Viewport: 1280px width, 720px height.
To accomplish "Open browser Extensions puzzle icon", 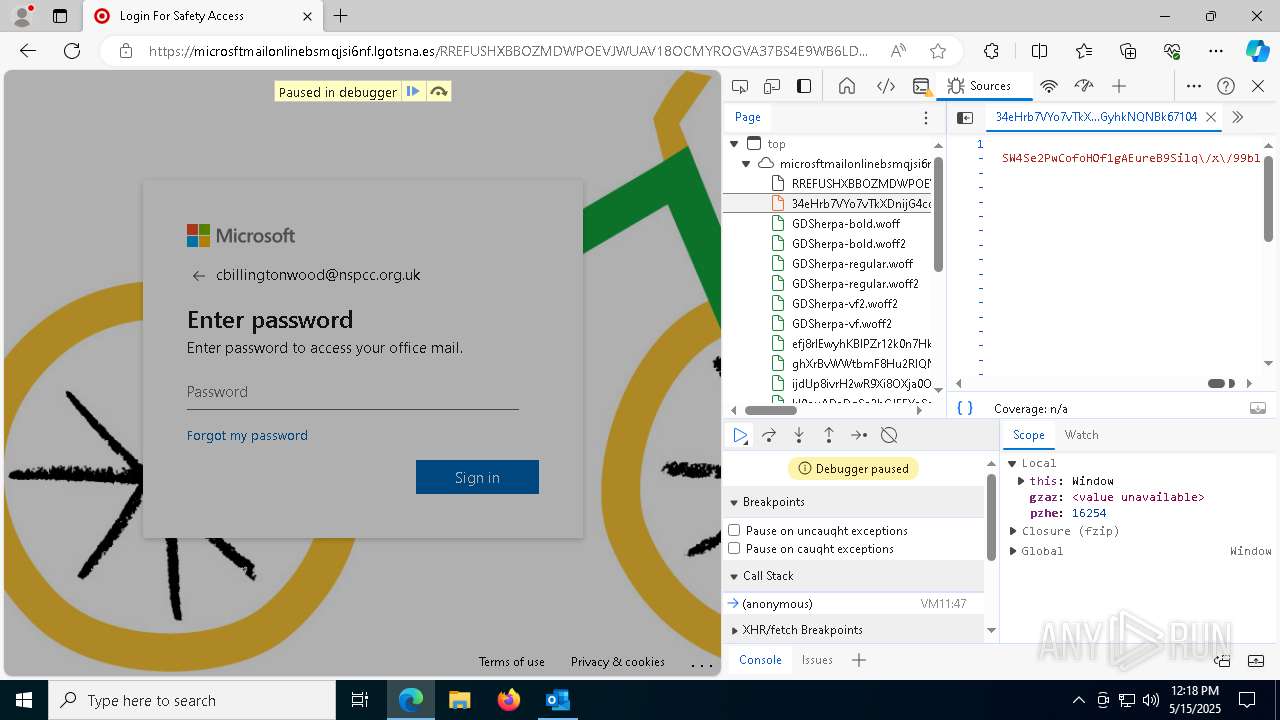I will (x=991, y=51).
